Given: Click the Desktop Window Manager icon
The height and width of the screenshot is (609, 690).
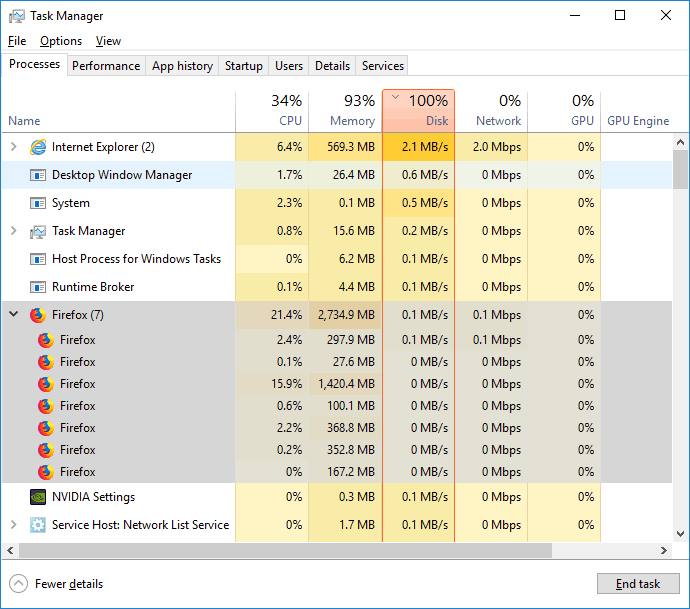Looking at the screenshot, I should pyautogui.click(x=38, y=175).
